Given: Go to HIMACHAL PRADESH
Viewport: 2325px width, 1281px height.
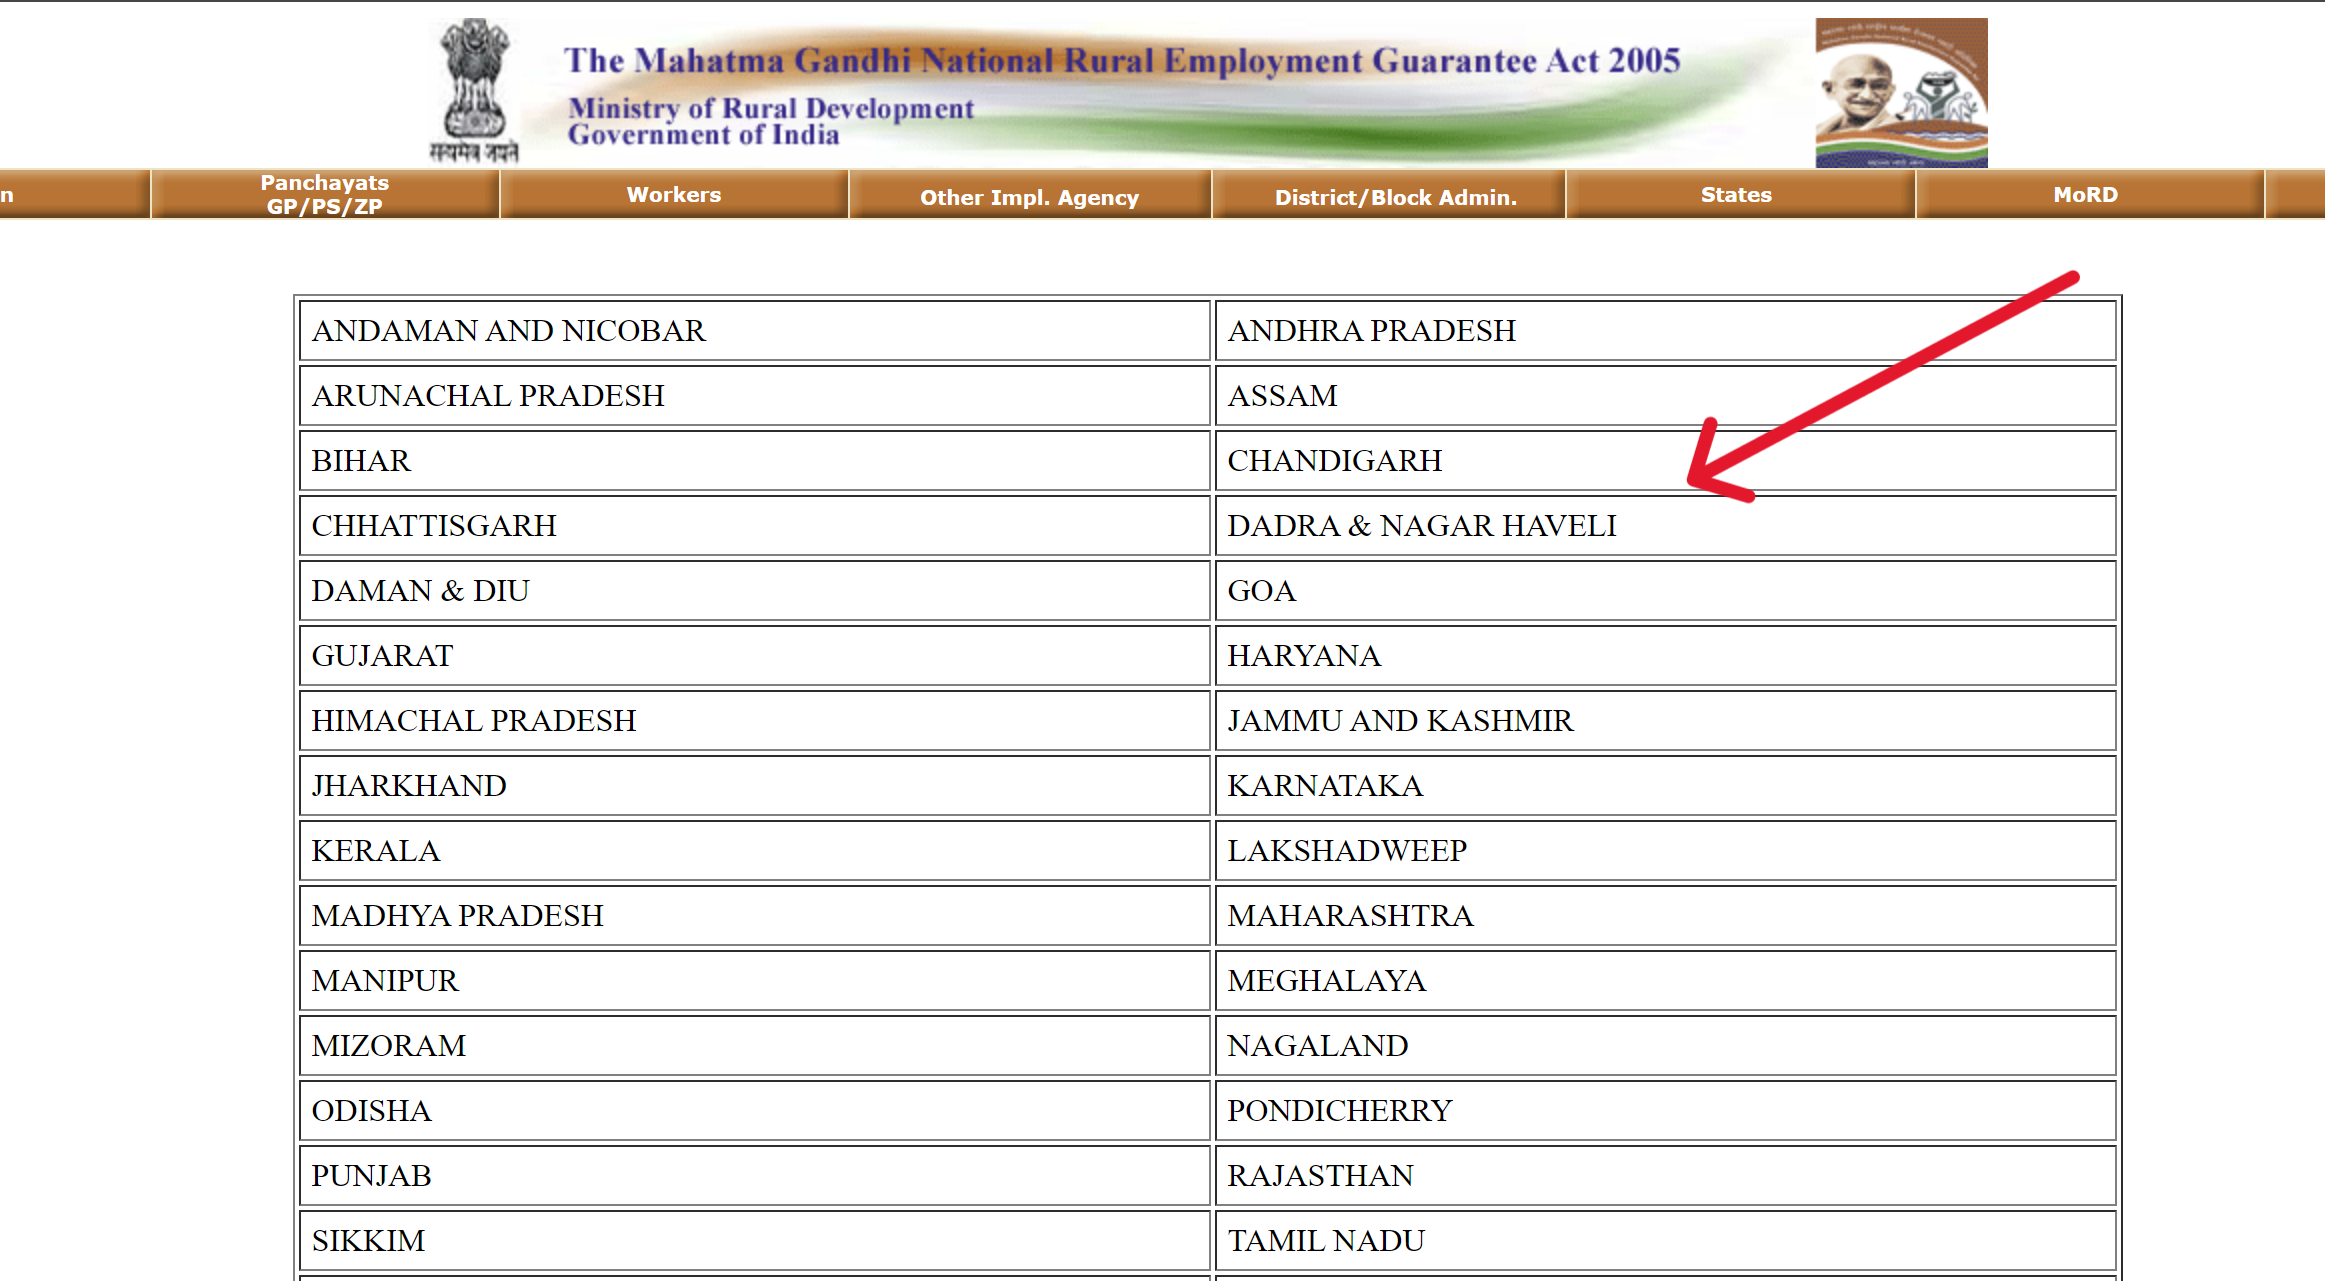Looking at the screenshot, I should 474,721.
